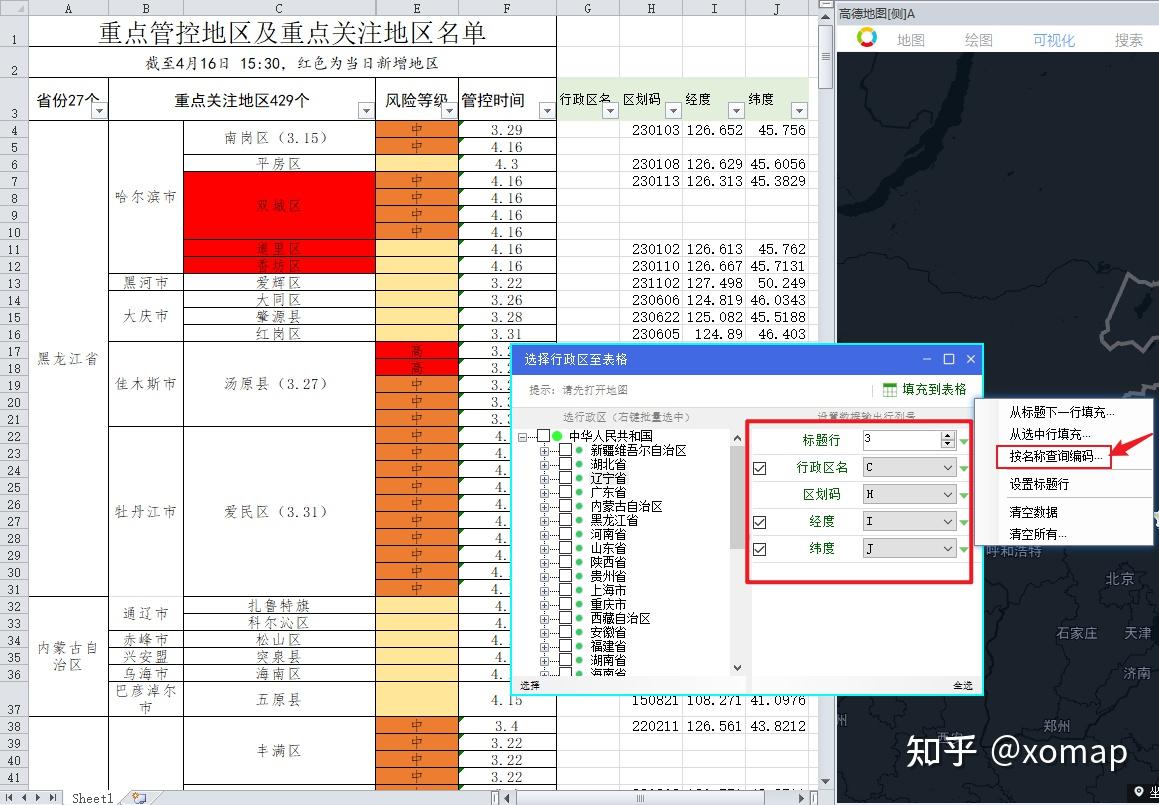Choose 清空所有 in context menu

tap(1038, 534)
